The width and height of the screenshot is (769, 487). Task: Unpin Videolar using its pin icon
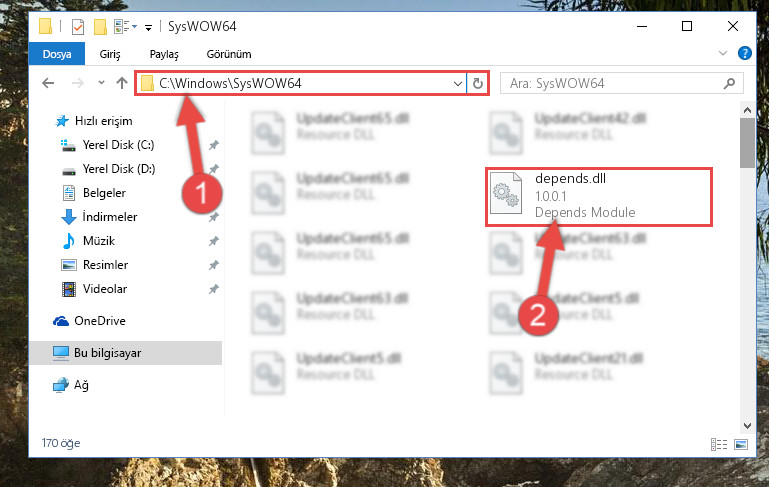(x=213, y=289)
